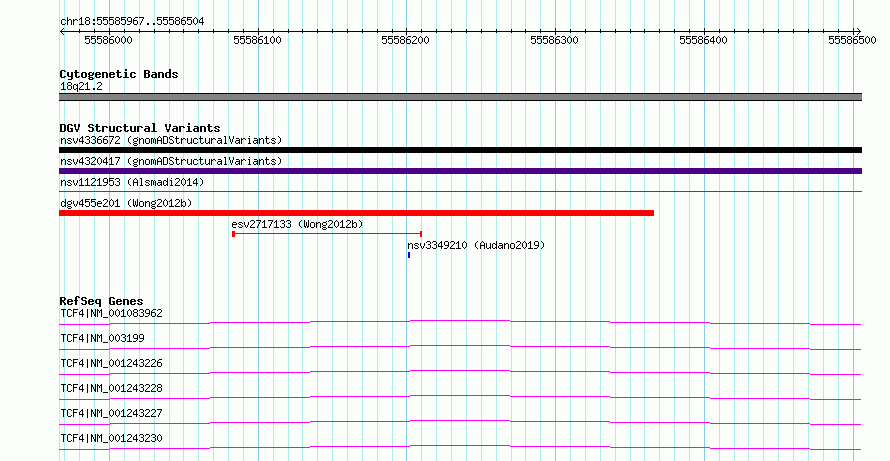This screenshot has width=890, height=461.
Task: Click ruler coordinate 55586100
Action: [x=257, y=40]
